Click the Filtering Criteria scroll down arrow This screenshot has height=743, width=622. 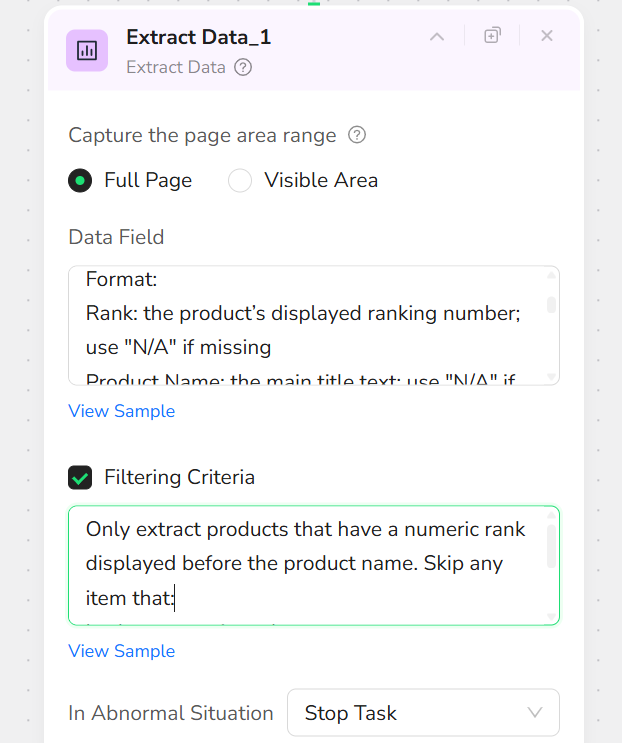tap(551, 617)
